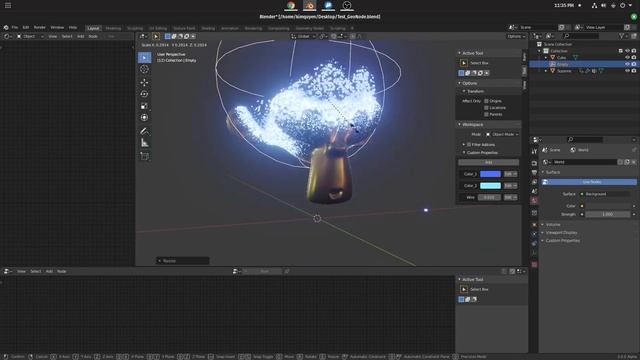Toggle viewport visibility eye for Cube
The image size is (640, 360).
pyautogui.click(x=627, y=58)
